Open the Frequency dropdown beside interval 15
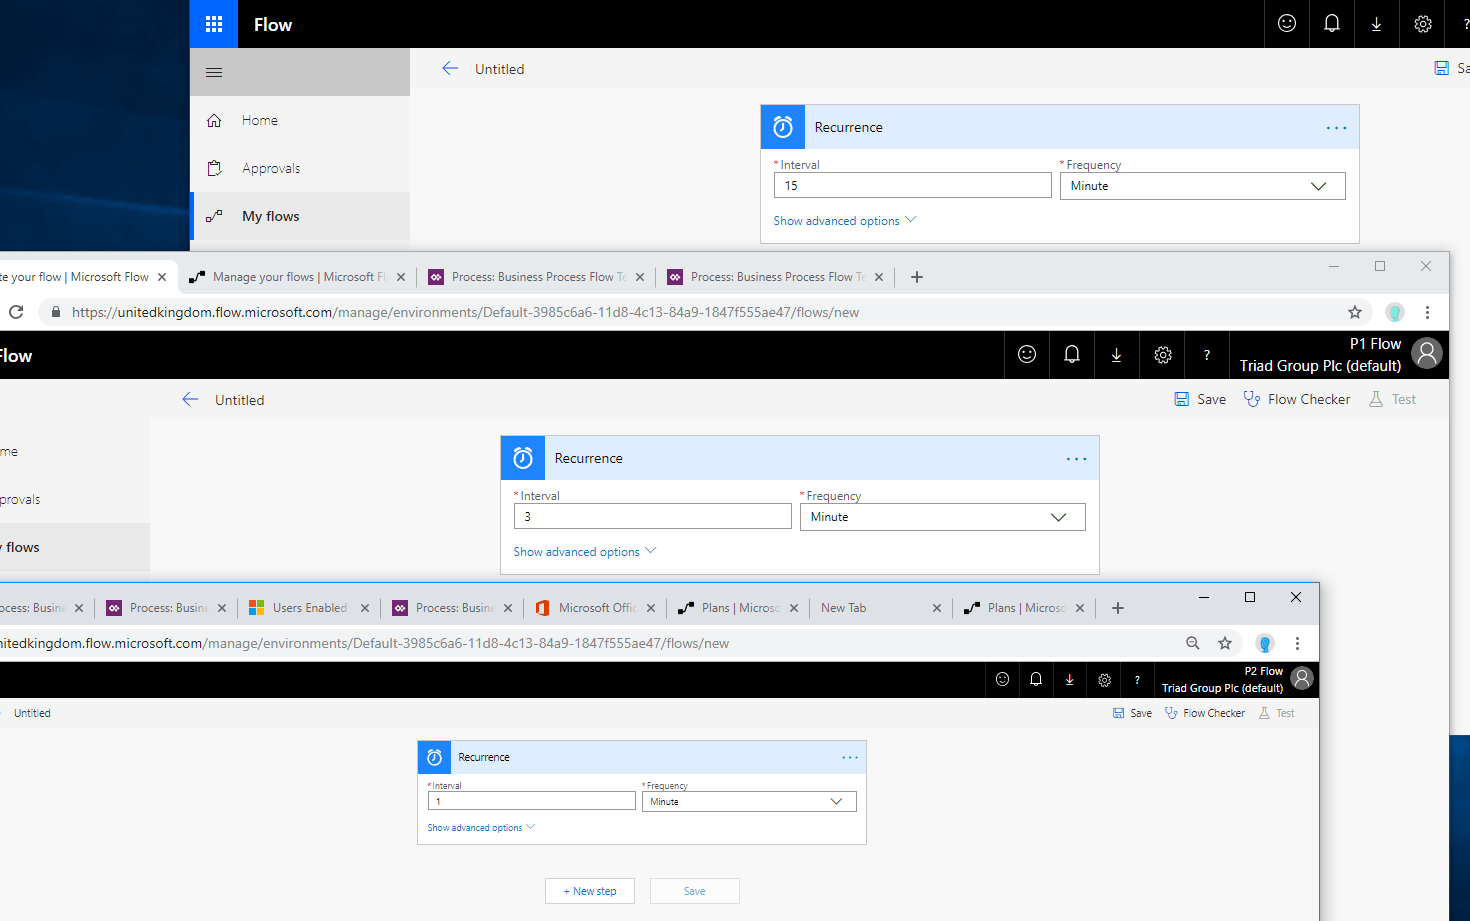Screen dimensions: 1470x921 point(1202,186)
